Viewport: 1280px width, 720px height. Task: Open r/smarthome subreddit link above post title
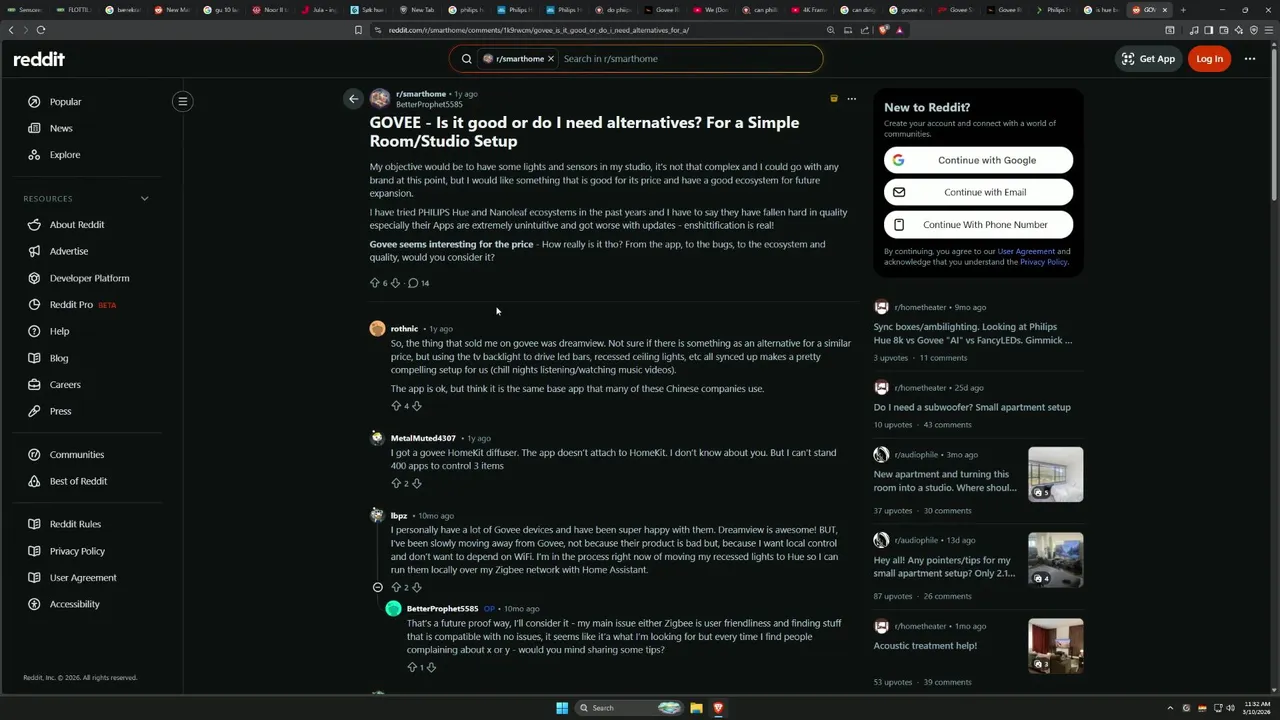420,94
